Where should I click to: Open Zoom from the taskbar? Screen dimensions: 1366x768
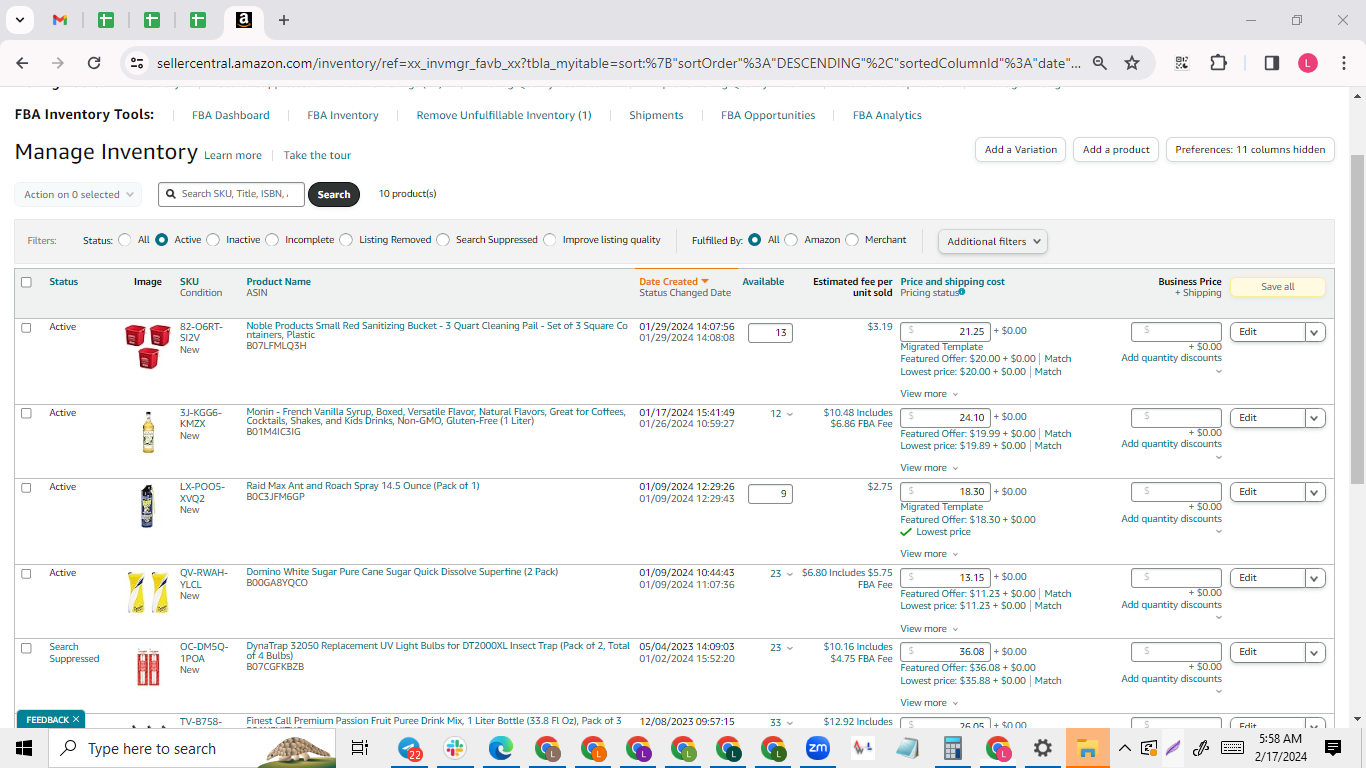818,748
